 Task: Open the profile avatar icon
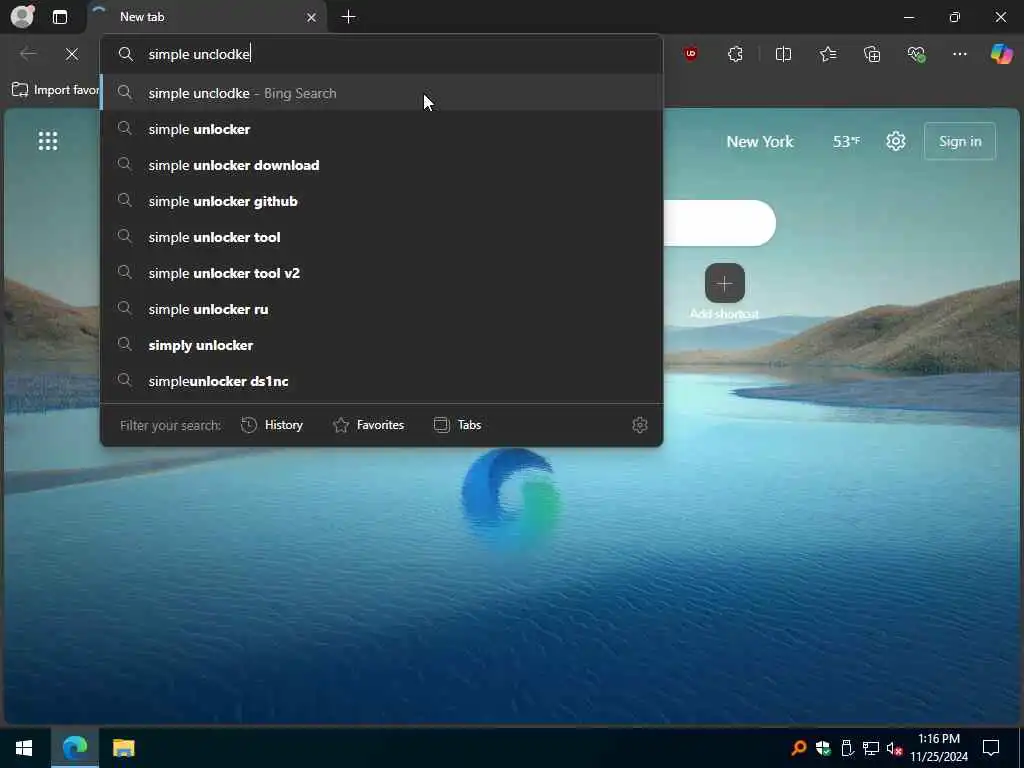click(23, 16)
